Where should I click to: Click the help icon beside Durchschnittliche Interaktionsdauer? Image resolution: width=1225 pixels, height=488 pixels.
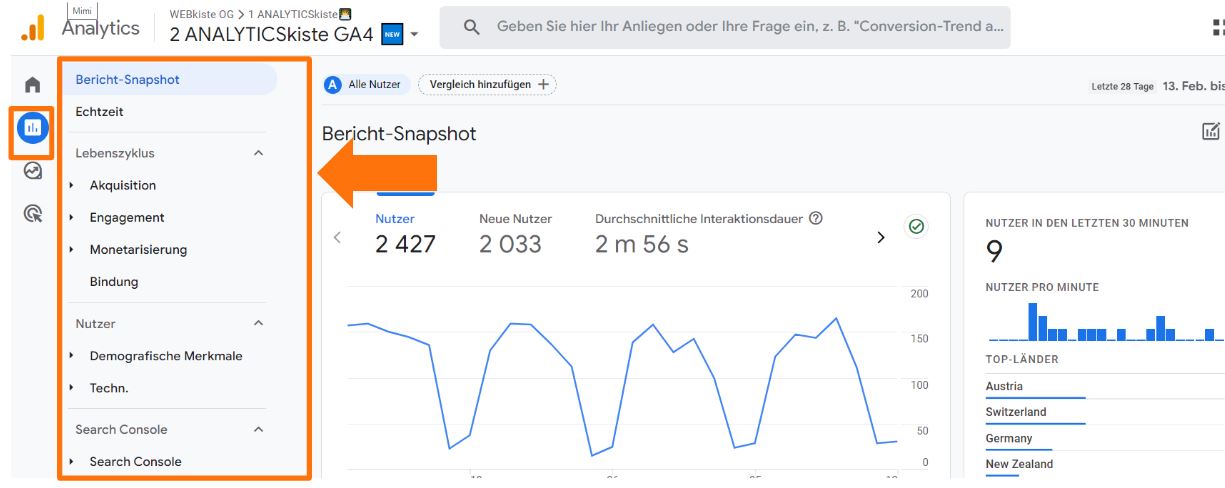click(816, 218)
